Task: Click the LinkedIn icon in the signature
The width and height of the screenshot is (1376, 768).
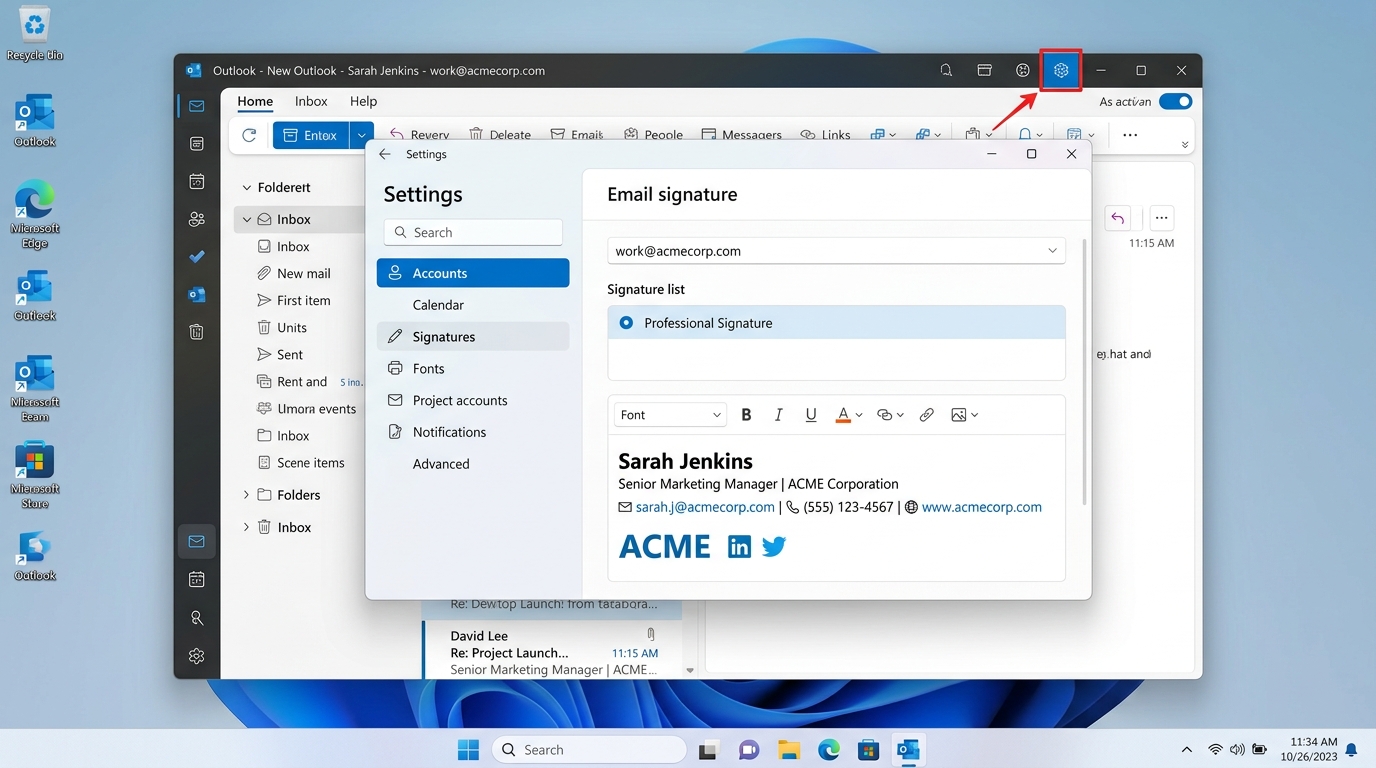Action: (x=739, y=547)
